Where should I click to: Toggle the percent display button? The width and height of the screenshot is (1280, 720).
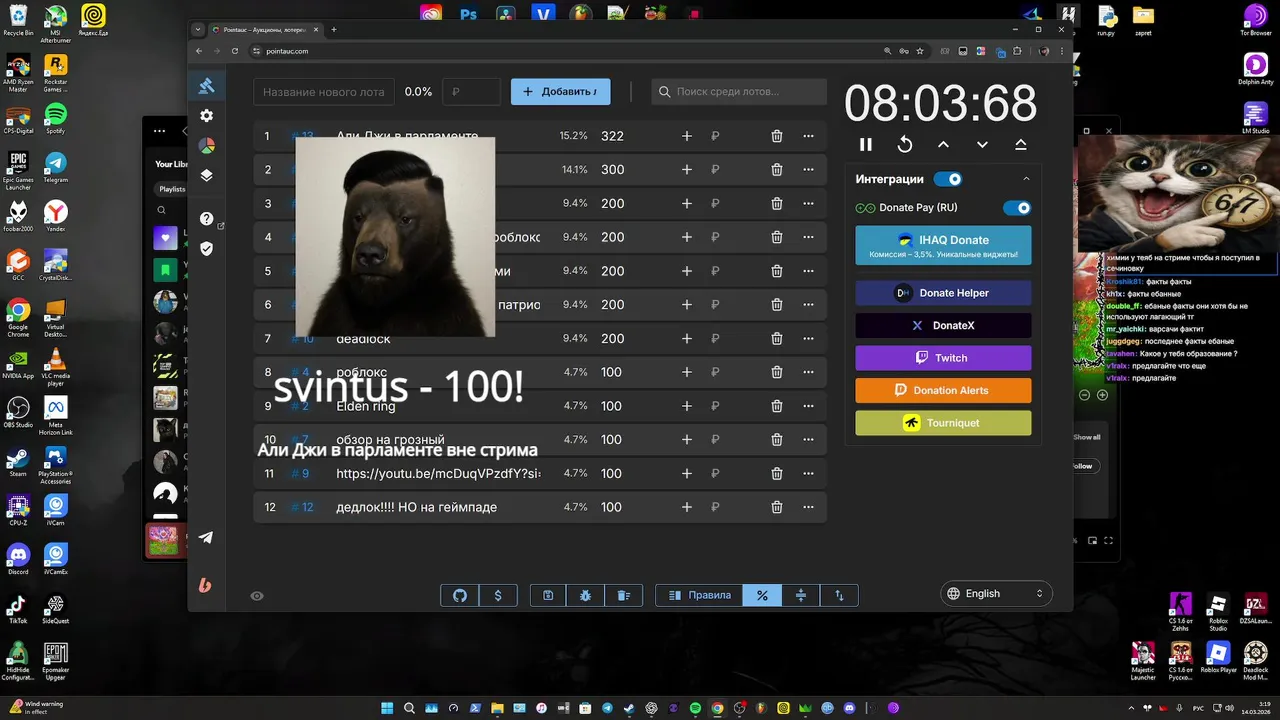point(762,595)
